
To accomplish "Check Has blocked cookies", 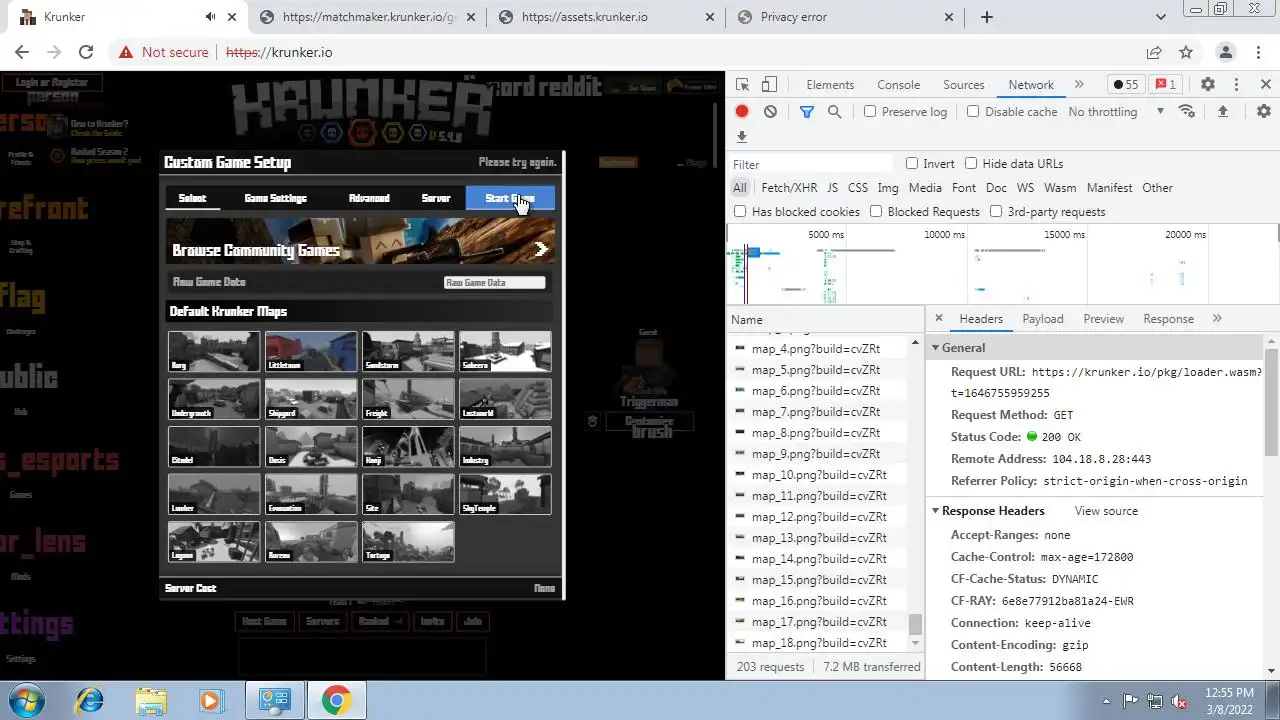I will pyautogui.click(x=740, y=211).
